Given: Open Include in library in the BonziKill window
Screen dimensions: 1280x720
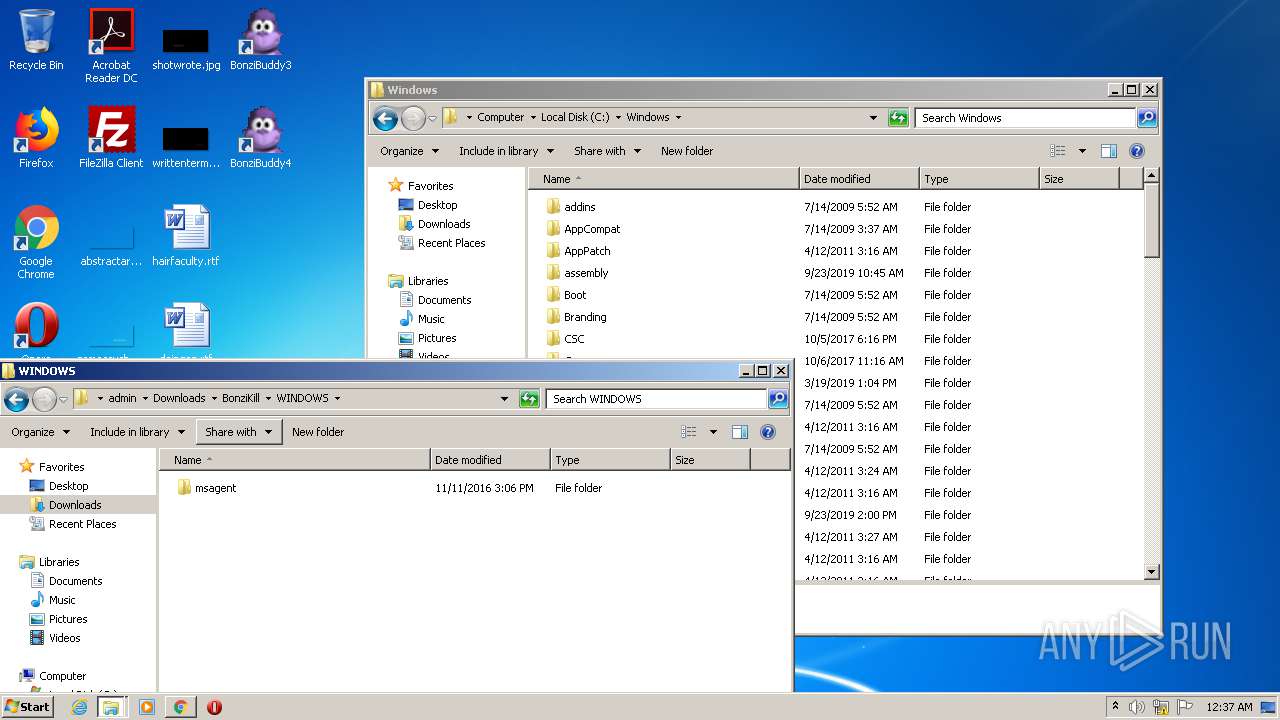Looking at the screenshot, I should coord(137,432).
